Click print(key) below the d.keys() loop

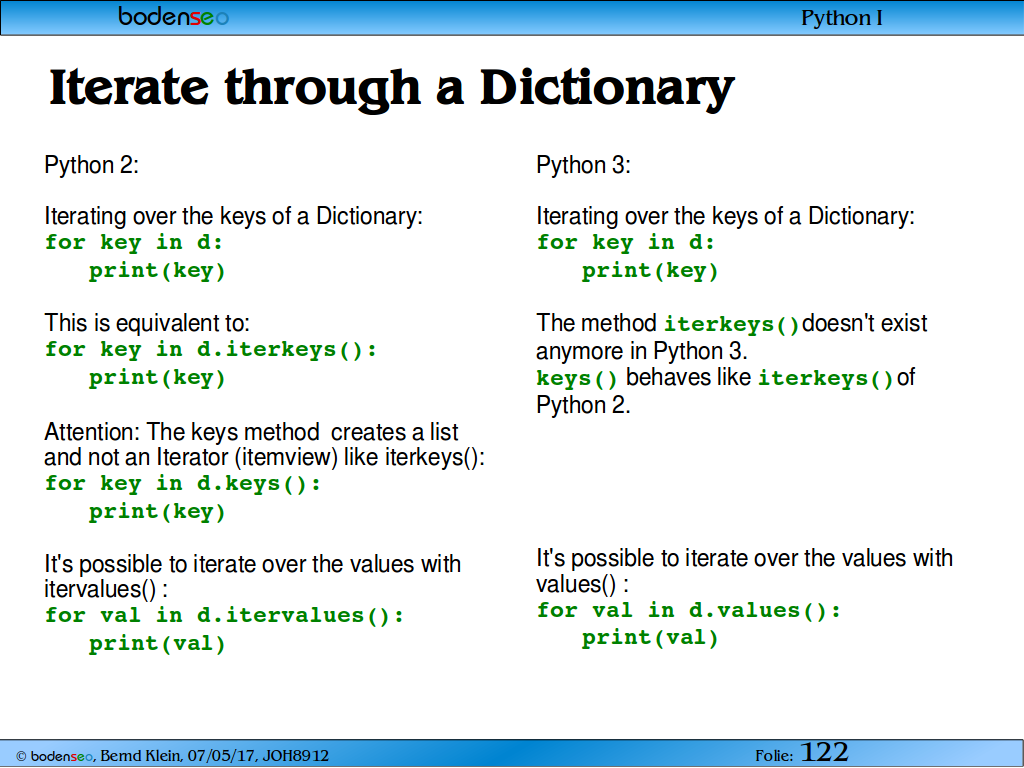pos(157,512)
